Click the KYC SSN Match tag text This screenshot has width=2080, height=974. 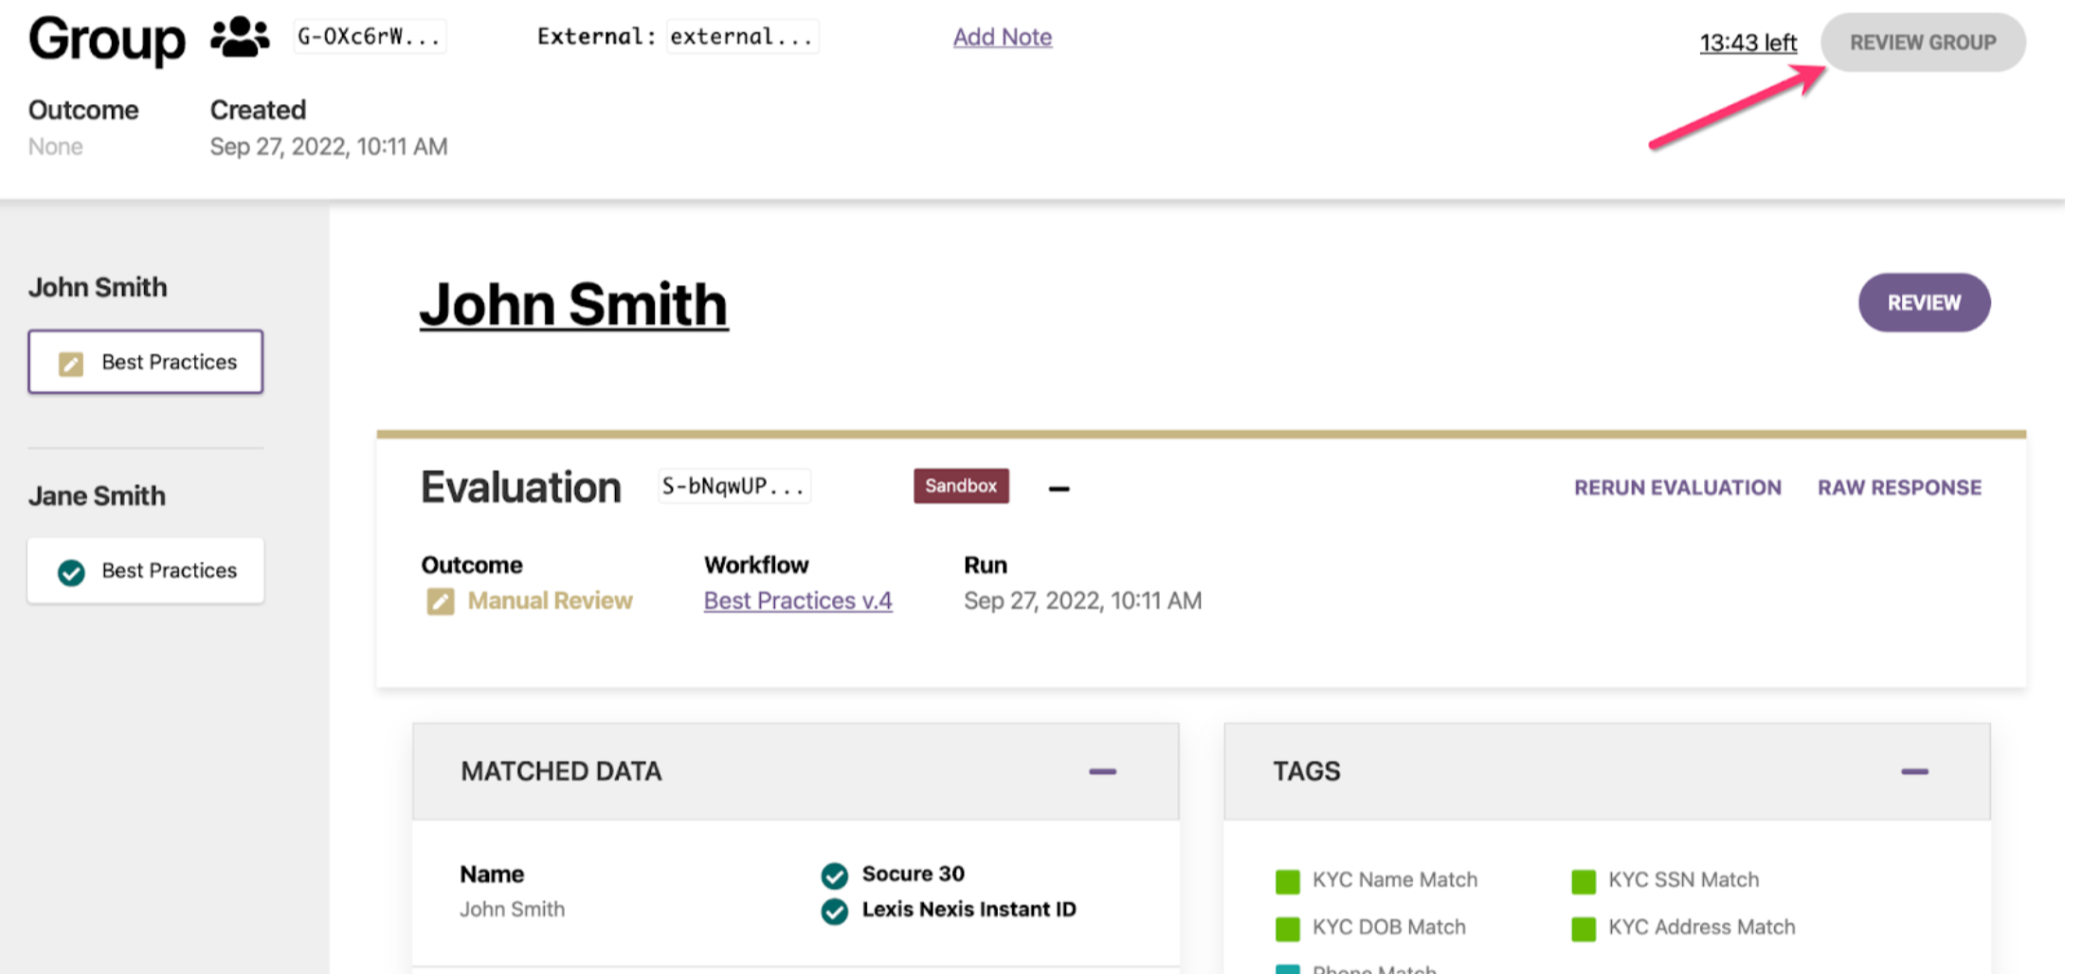click(x=1684, y=880)
